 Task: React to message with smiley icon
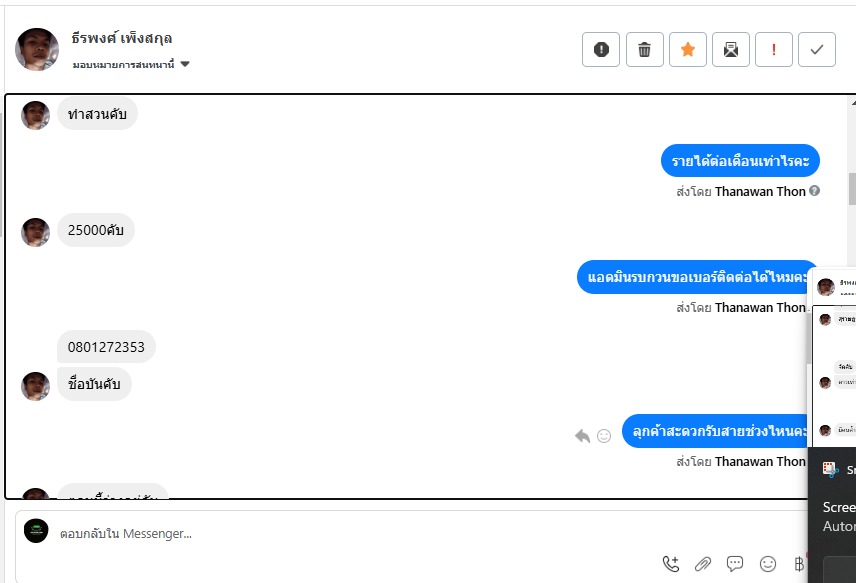(604, 436)
